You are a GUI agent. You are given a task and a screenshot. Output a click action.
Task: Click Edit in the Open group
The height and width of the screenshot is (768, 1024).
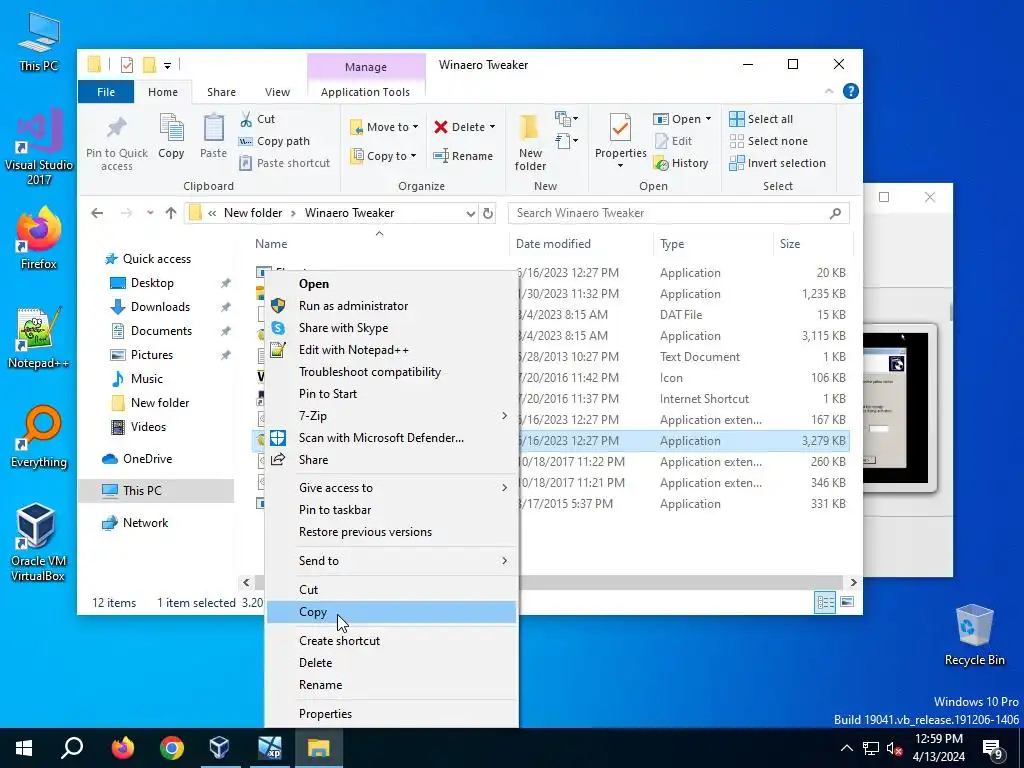(x=673, y=141)
